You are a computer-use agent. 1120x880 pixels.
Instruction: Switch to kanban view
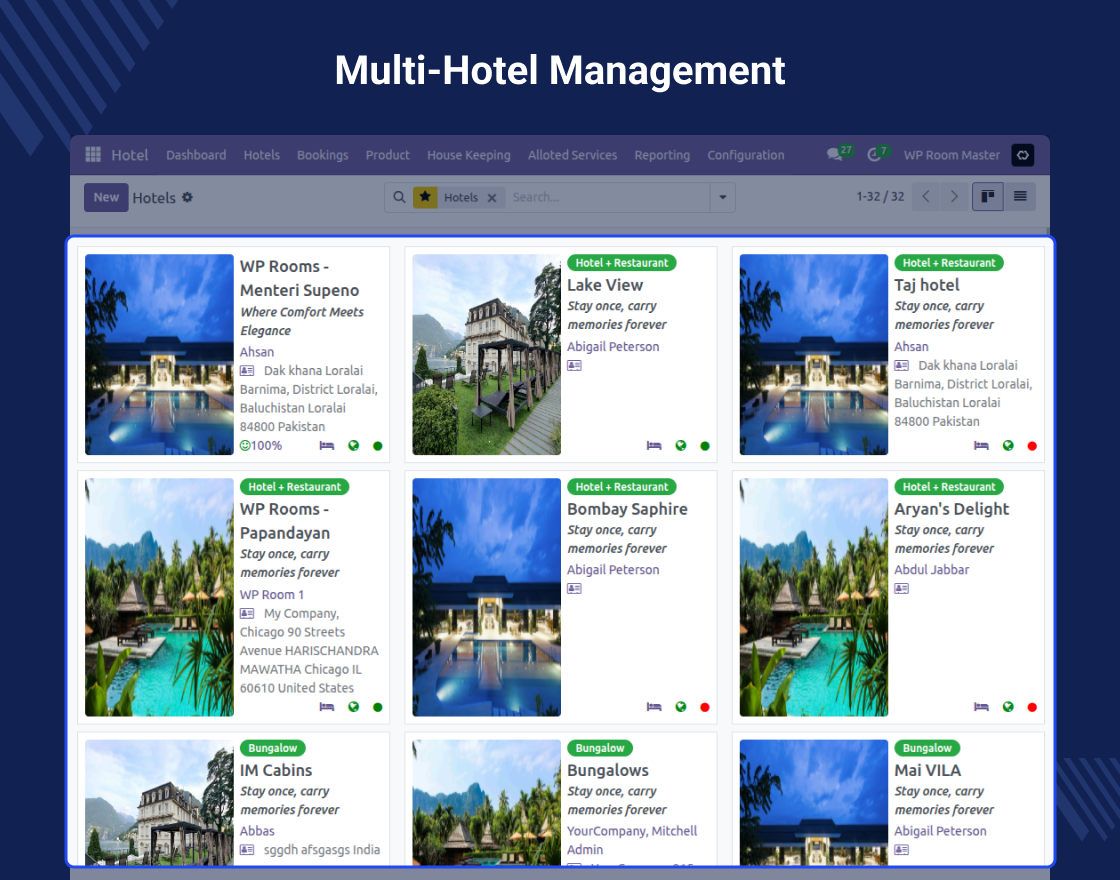coord(987,197)
